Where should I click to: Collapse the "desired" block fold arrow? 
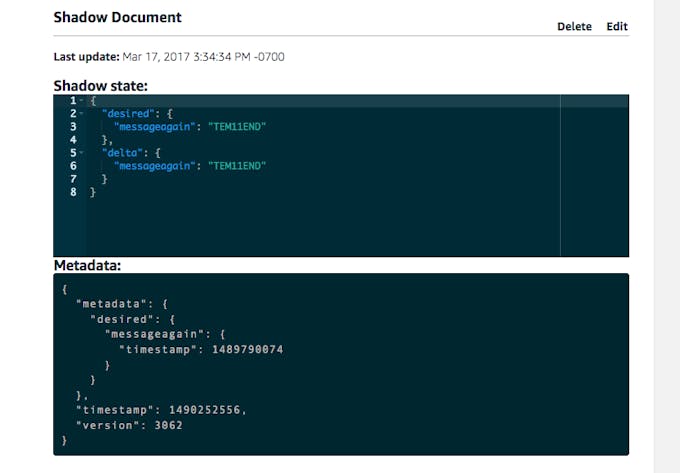pyautogui.click(x=81, y=114)
